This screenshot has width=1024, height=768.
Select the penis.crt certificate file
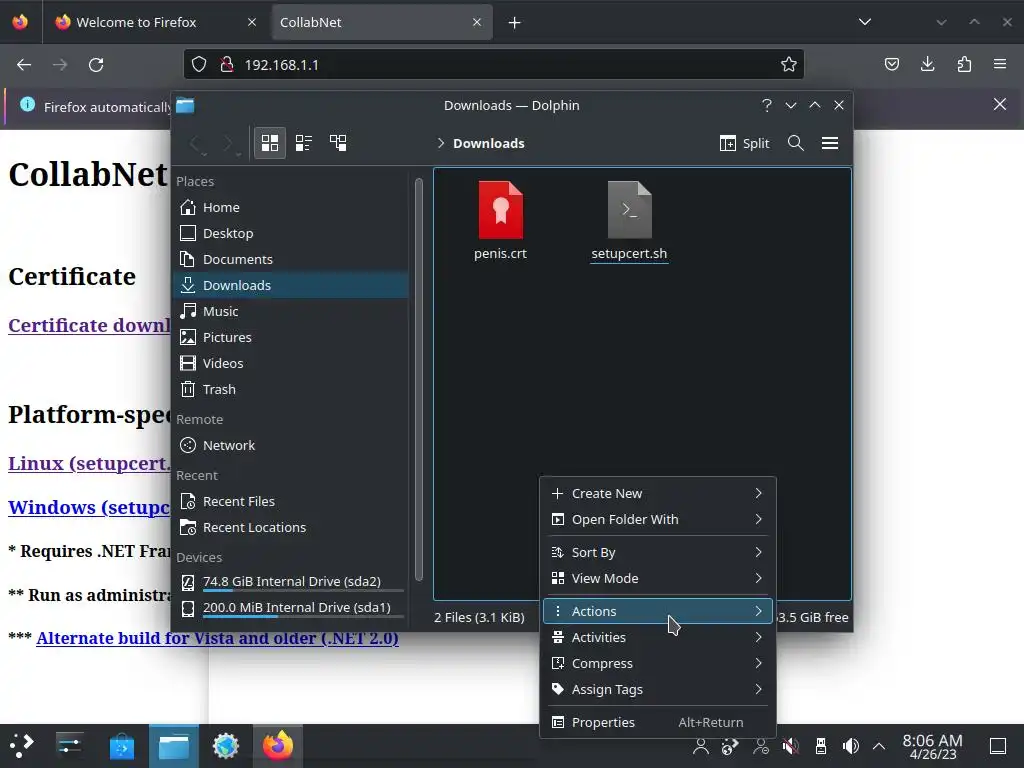click(x=500, y=221)
